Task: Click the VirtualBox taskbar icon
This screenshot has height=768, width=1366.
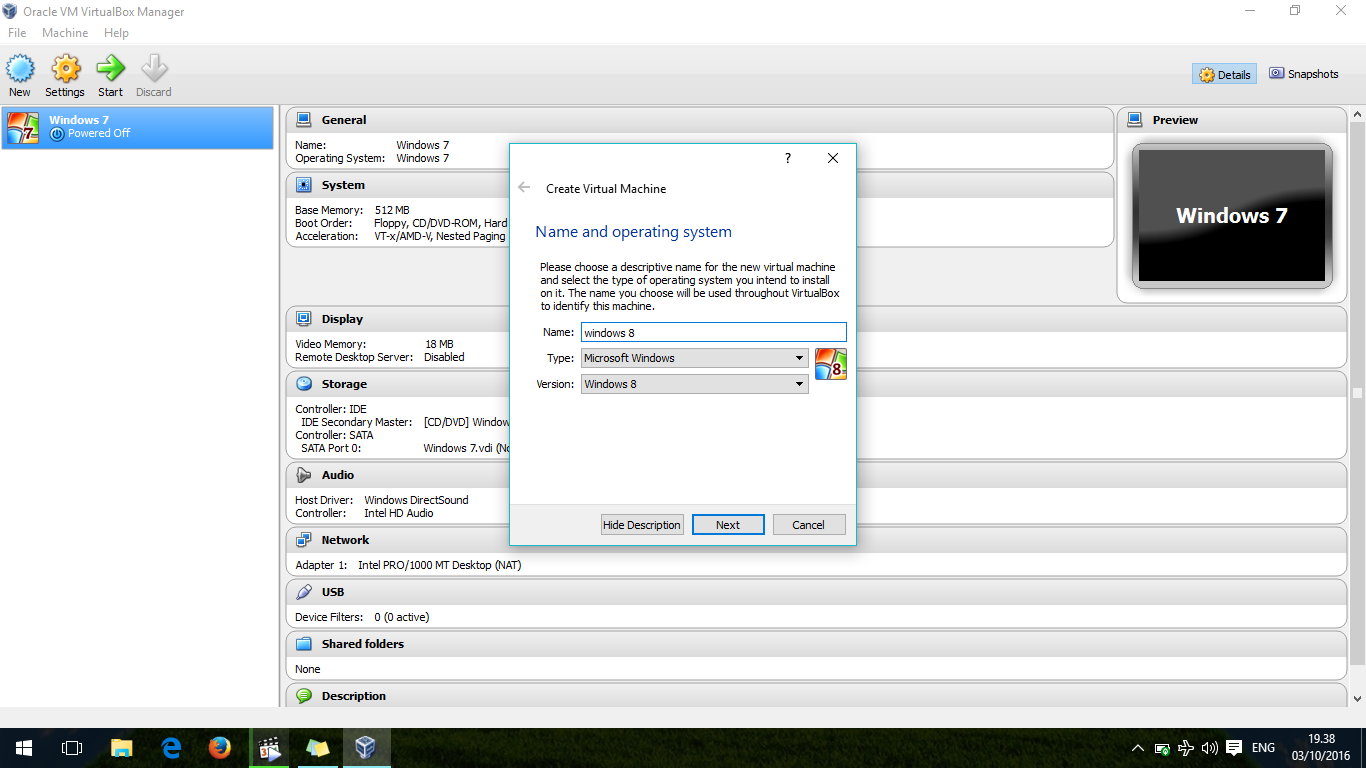Action: [x=366, y=748]
